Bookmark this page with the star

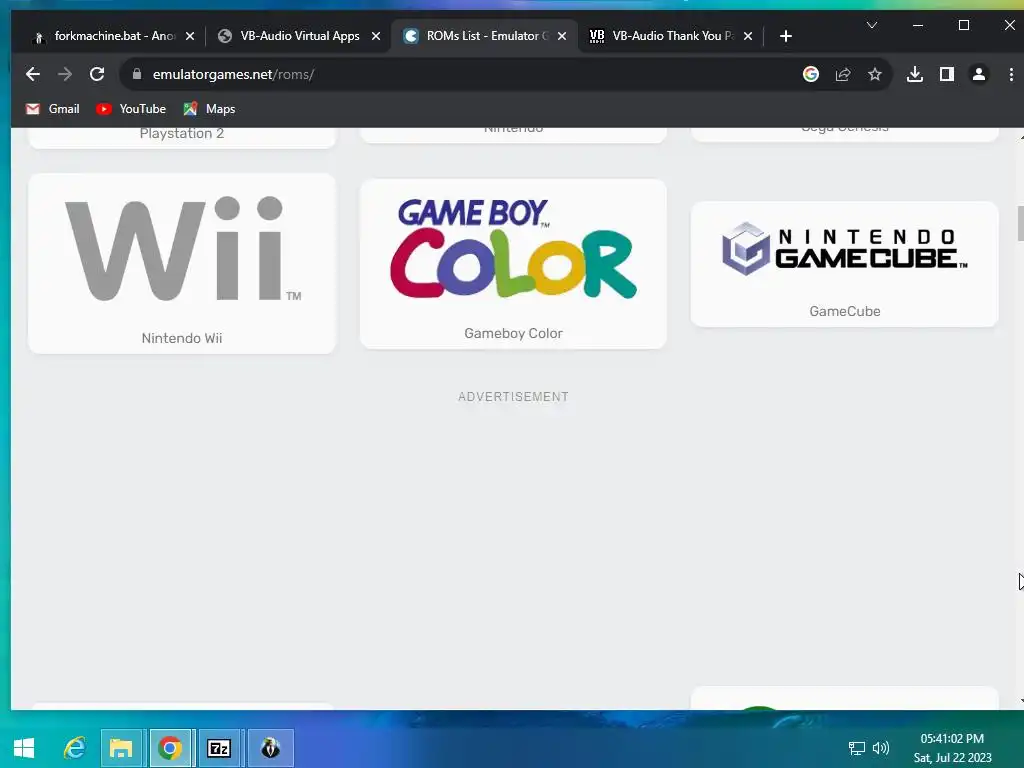(x=874, y=74)
